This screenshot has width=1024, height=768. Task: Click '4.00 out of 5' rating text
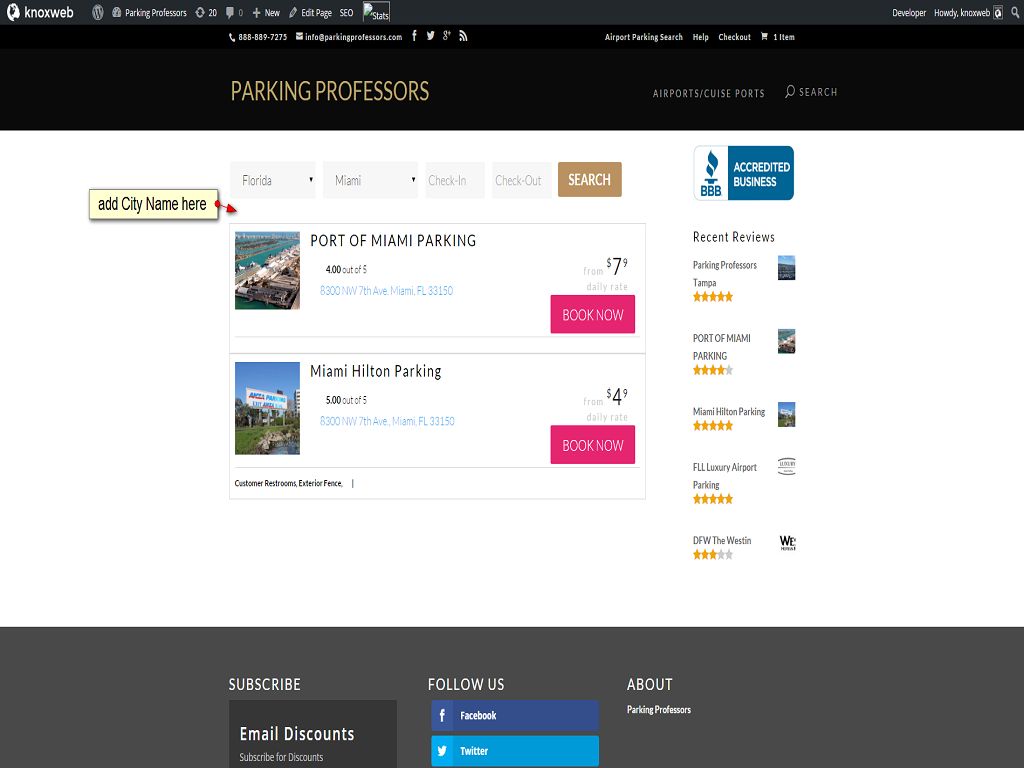(346, 270)
